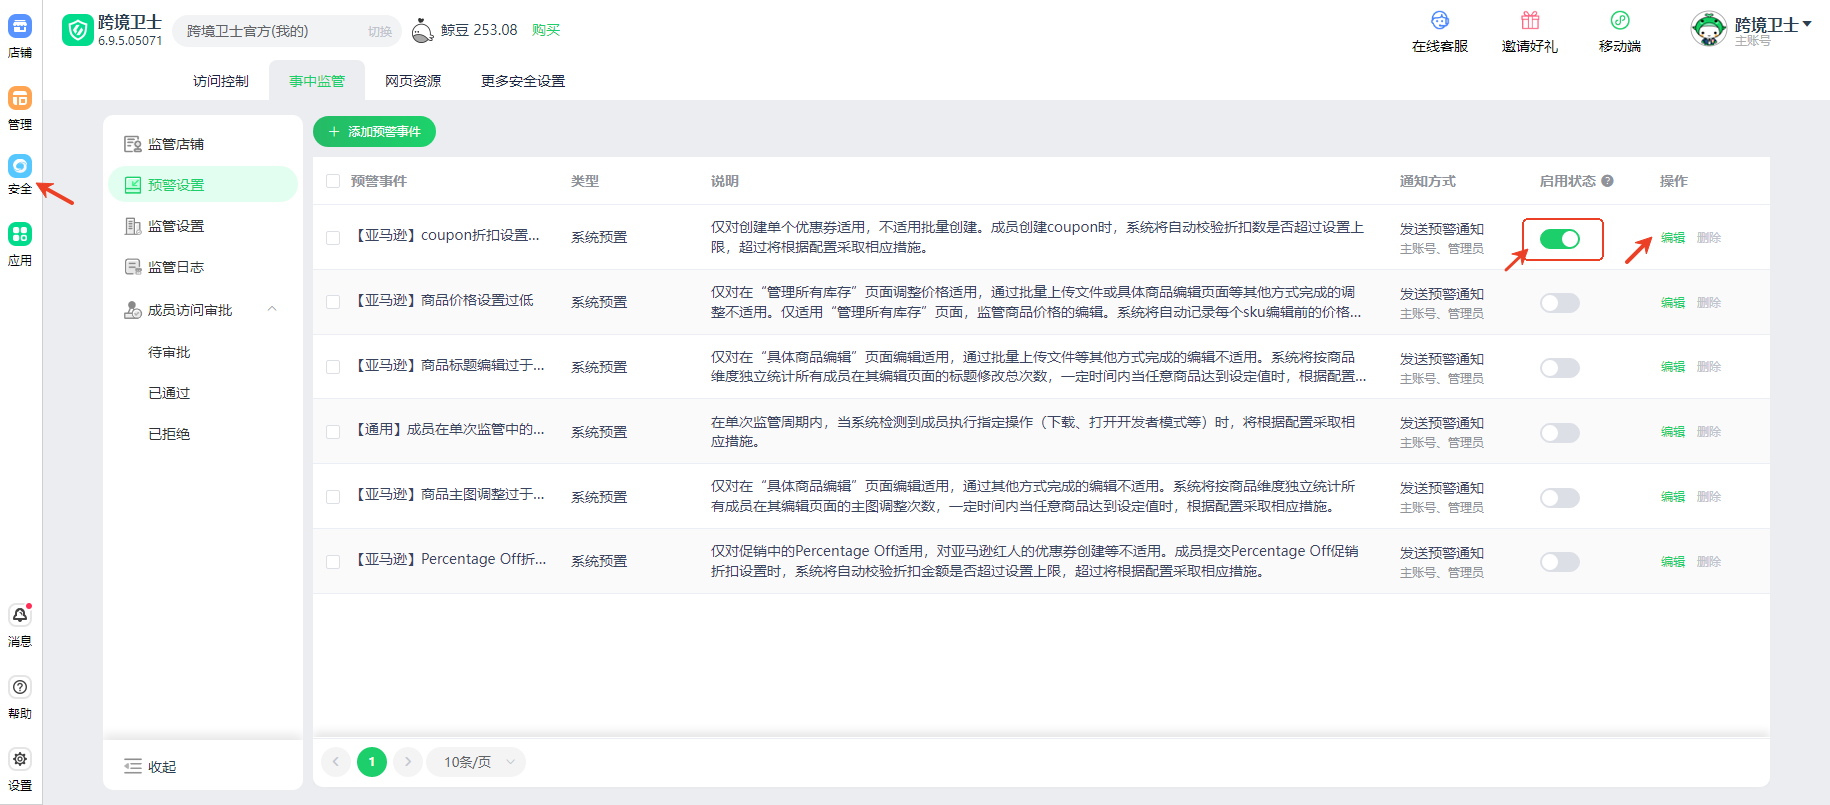The width and height of the screenshot is (1830, 805).
Task: Open the 跨境卫士 account dropdown arrow
Action: (x=1807, y=24)
